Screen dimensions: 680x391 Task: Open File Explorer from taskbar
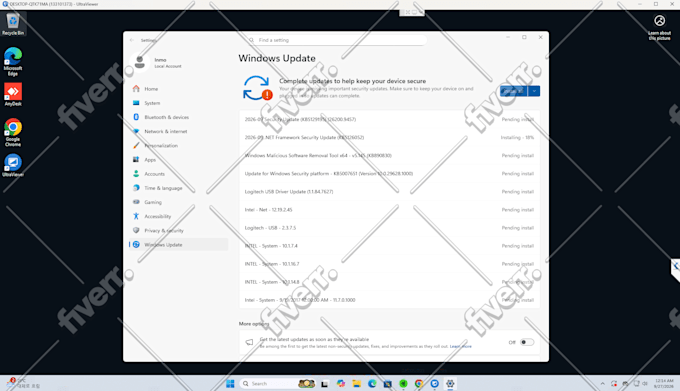point(356,384)
